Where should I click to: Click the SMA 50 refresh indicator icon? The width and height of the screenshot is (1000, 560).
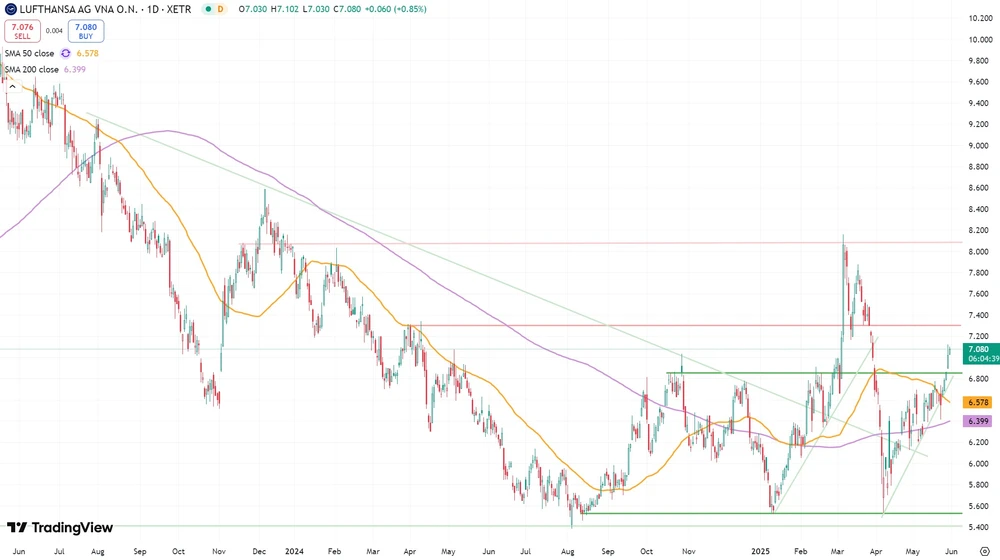(x=66, y=53)
